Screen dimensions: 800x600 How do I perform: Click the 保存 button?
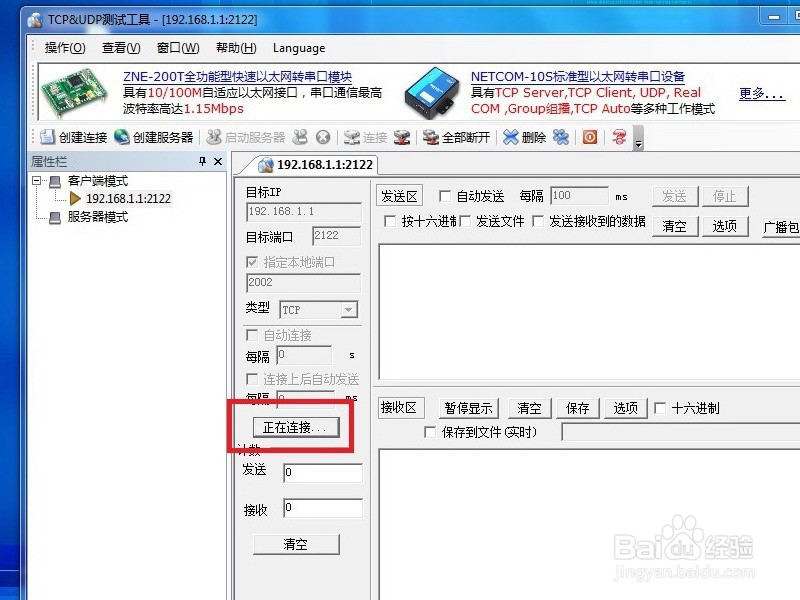pyautogui.click(x=578, y=408)
